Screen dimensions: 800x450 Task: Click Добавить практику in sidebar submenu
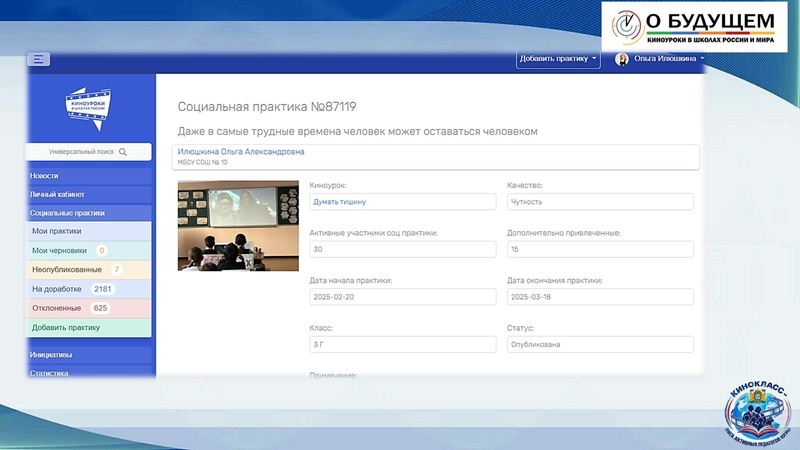tap(89, 328)
